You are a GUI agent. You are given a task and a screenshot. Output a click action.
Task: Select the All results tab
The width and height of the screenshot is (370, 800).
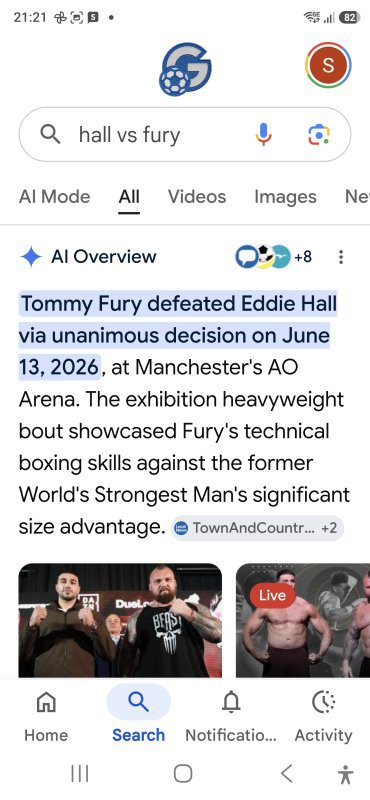[129, 196]
